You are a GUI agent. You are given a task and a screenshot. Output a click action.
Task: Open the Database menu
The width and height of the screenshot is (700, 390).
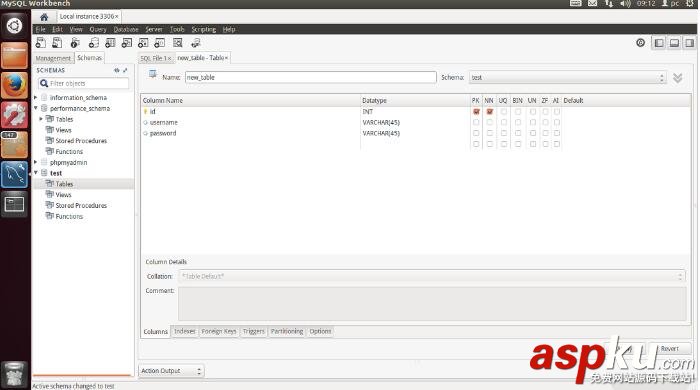[126, 29]
